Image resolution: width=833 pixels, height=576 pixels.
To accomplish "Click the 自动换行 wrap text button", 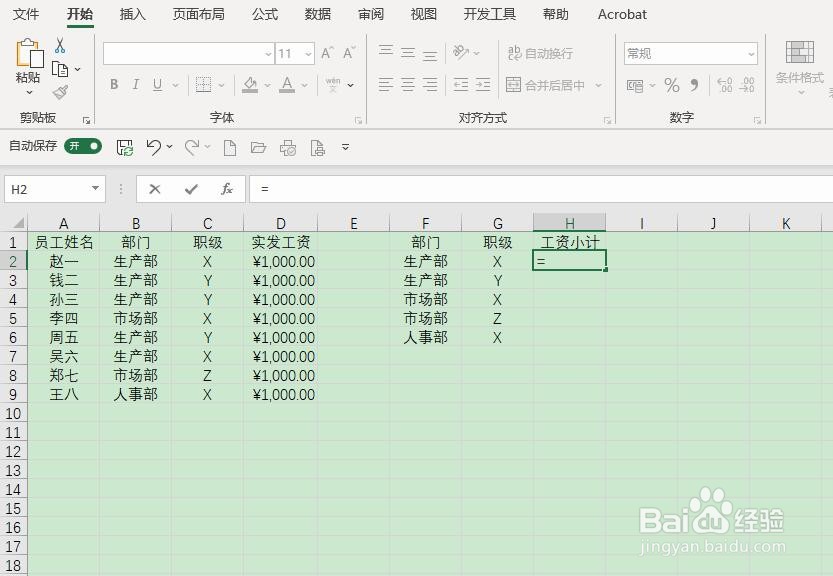I will pos(540,53).
